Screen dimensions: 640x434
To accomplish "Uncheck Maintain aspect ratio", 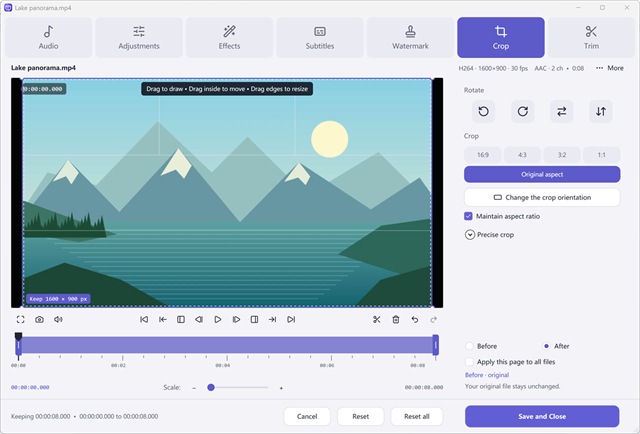I will [x=469, y=216].
